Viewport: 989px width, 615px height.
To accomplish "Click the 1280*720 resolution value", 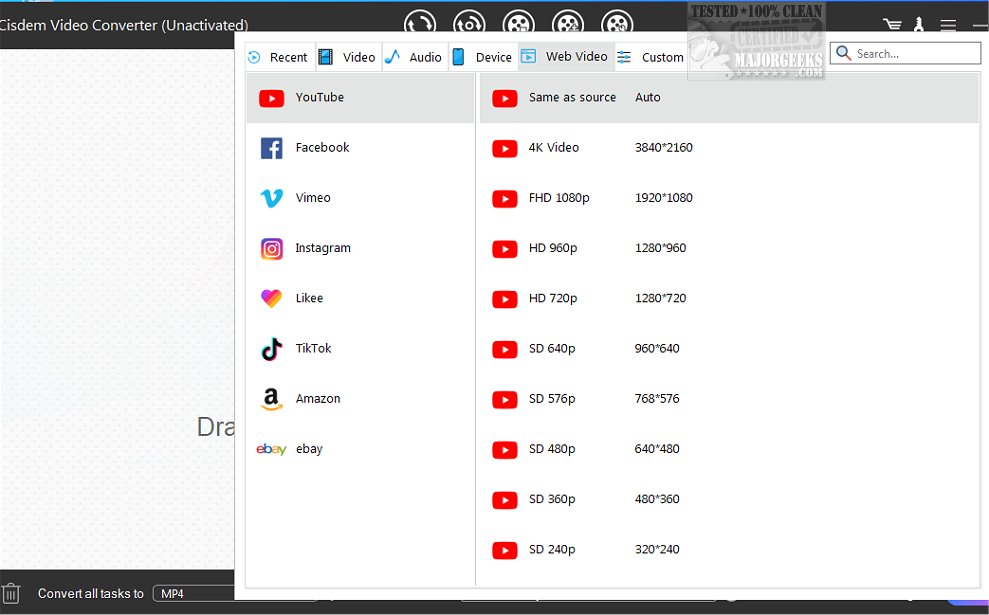I will (x=660, y=298).
